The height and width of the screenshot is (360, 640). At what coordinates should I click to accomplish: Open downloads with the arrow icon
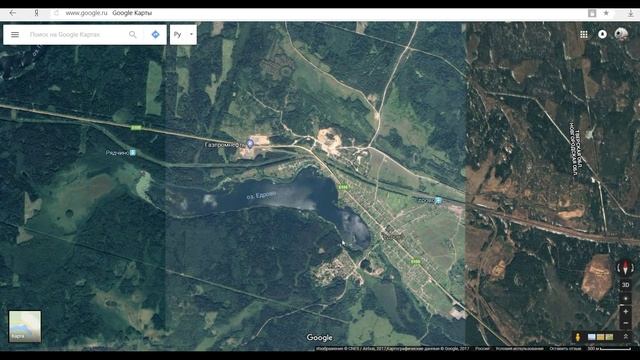(631, 13)
